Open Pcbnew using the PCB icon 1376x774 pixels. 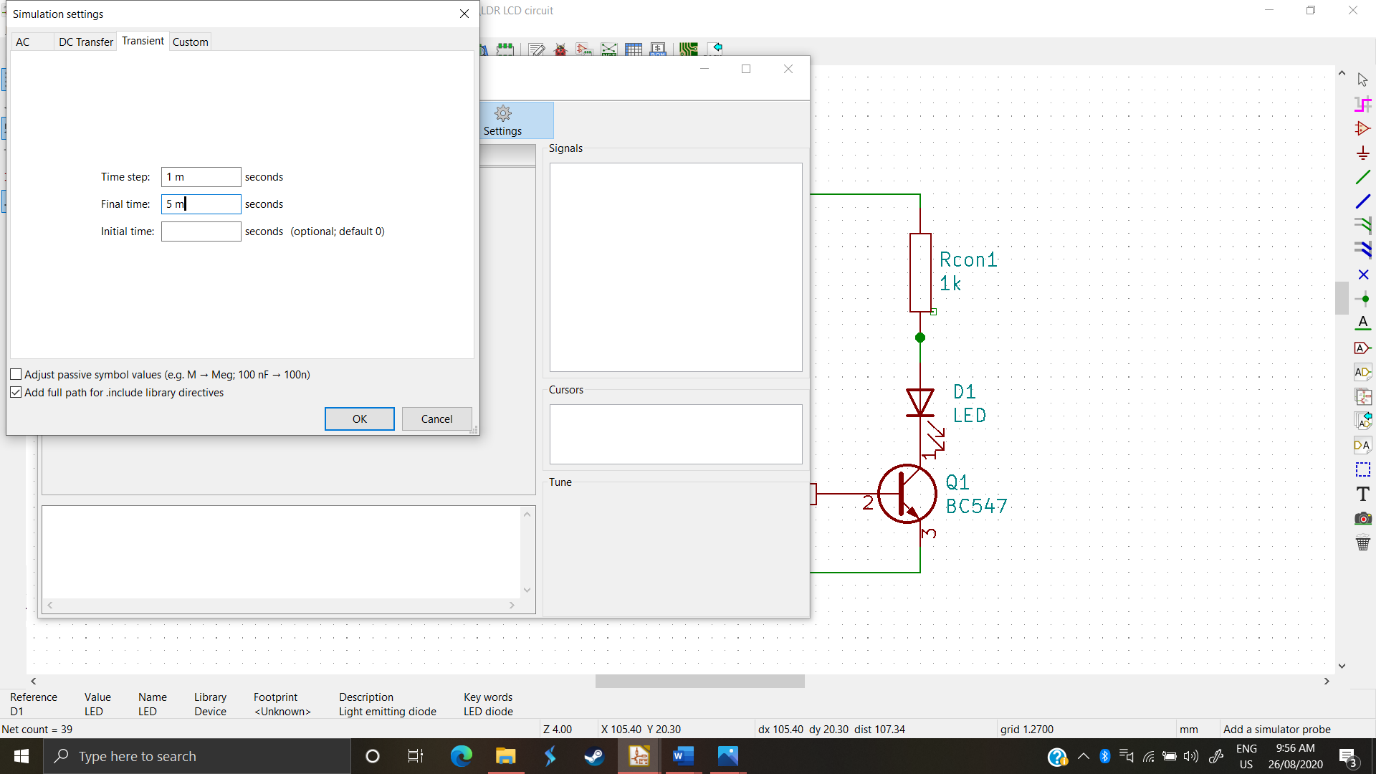pos(689,48)
